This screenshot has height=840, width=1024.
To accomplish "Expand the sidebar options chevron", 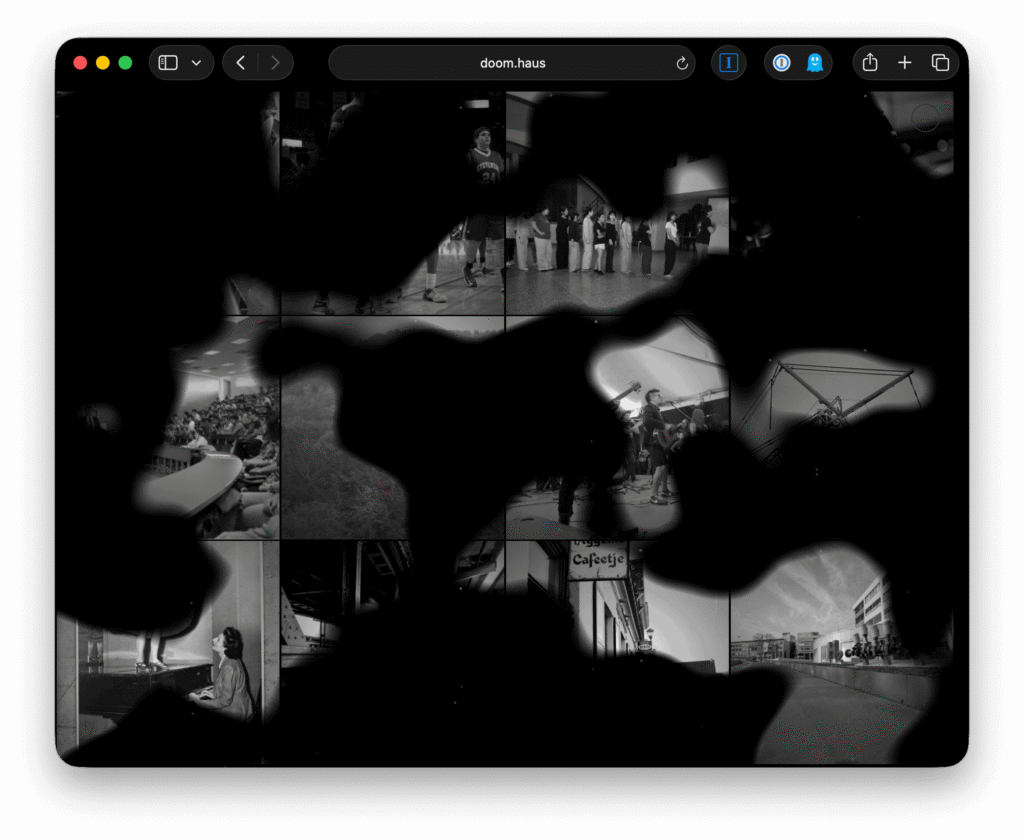I will tap(196, 63).
